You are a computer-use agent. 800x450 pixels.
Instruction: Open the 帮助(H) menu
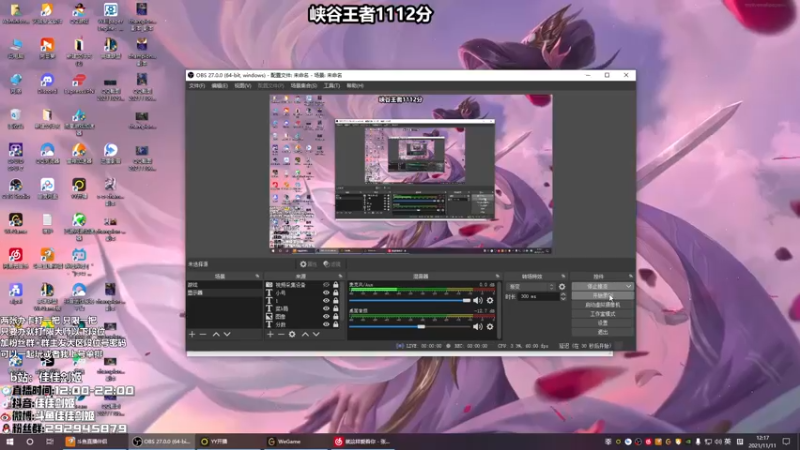pyautogui.click(x=355, y=86)
